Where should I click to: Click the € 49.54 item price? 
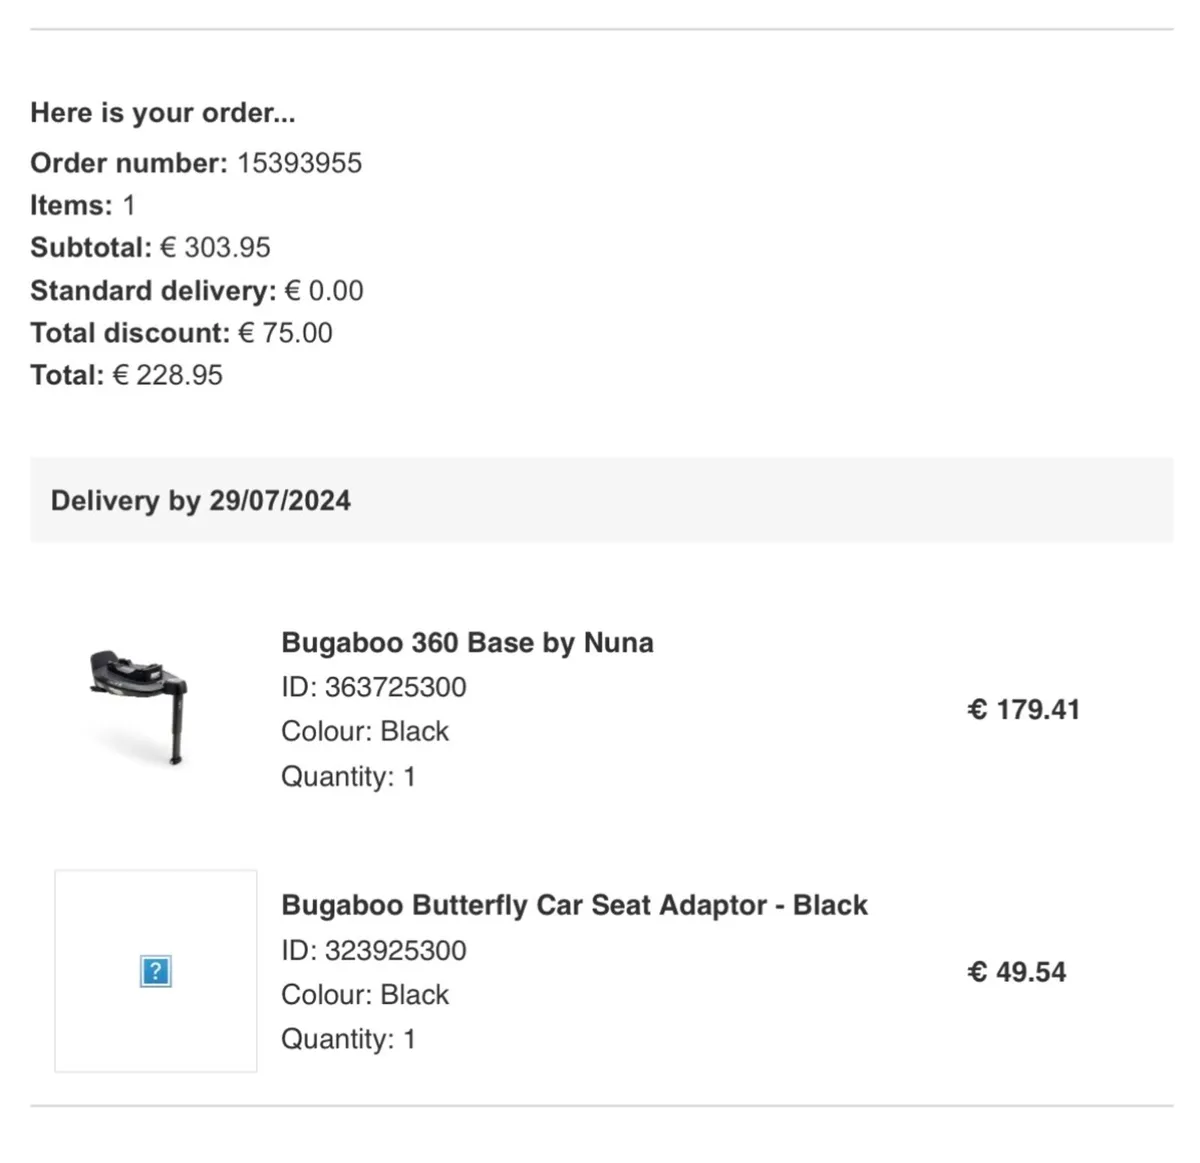click(x=1016, y=972)
